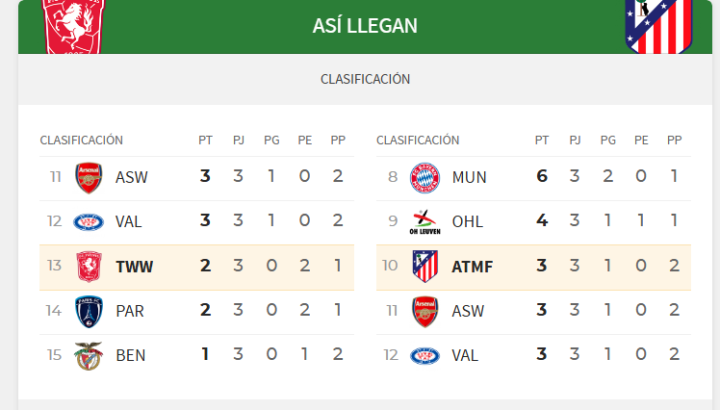Image resolution: width=720 pixels, height=410 pixels.
Task: Click the PT column header in left table
Action: (x=205, y=140)
